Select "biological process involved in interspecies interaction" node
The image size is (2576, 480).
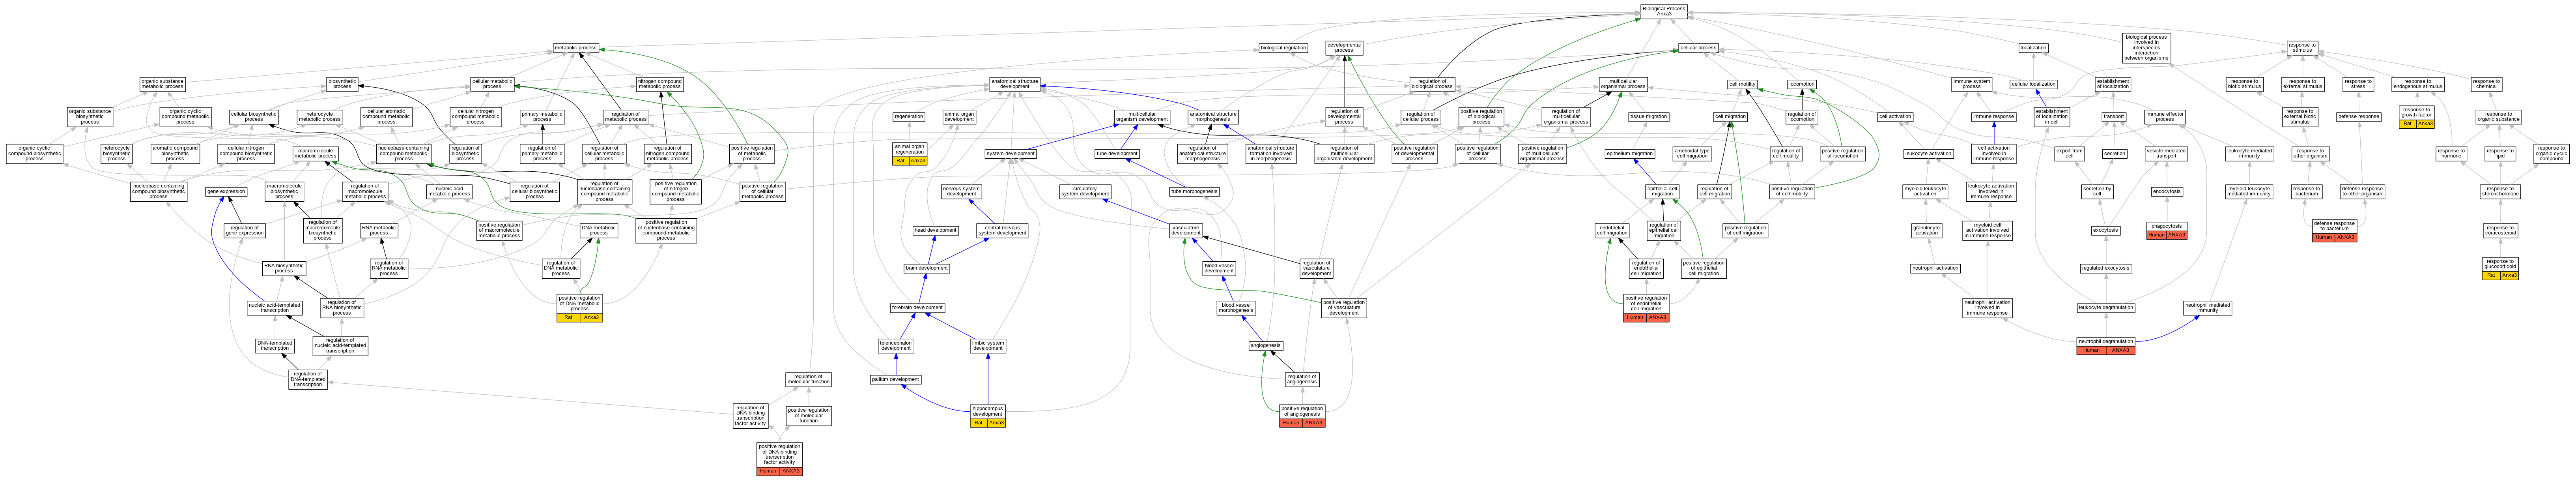2146,48
